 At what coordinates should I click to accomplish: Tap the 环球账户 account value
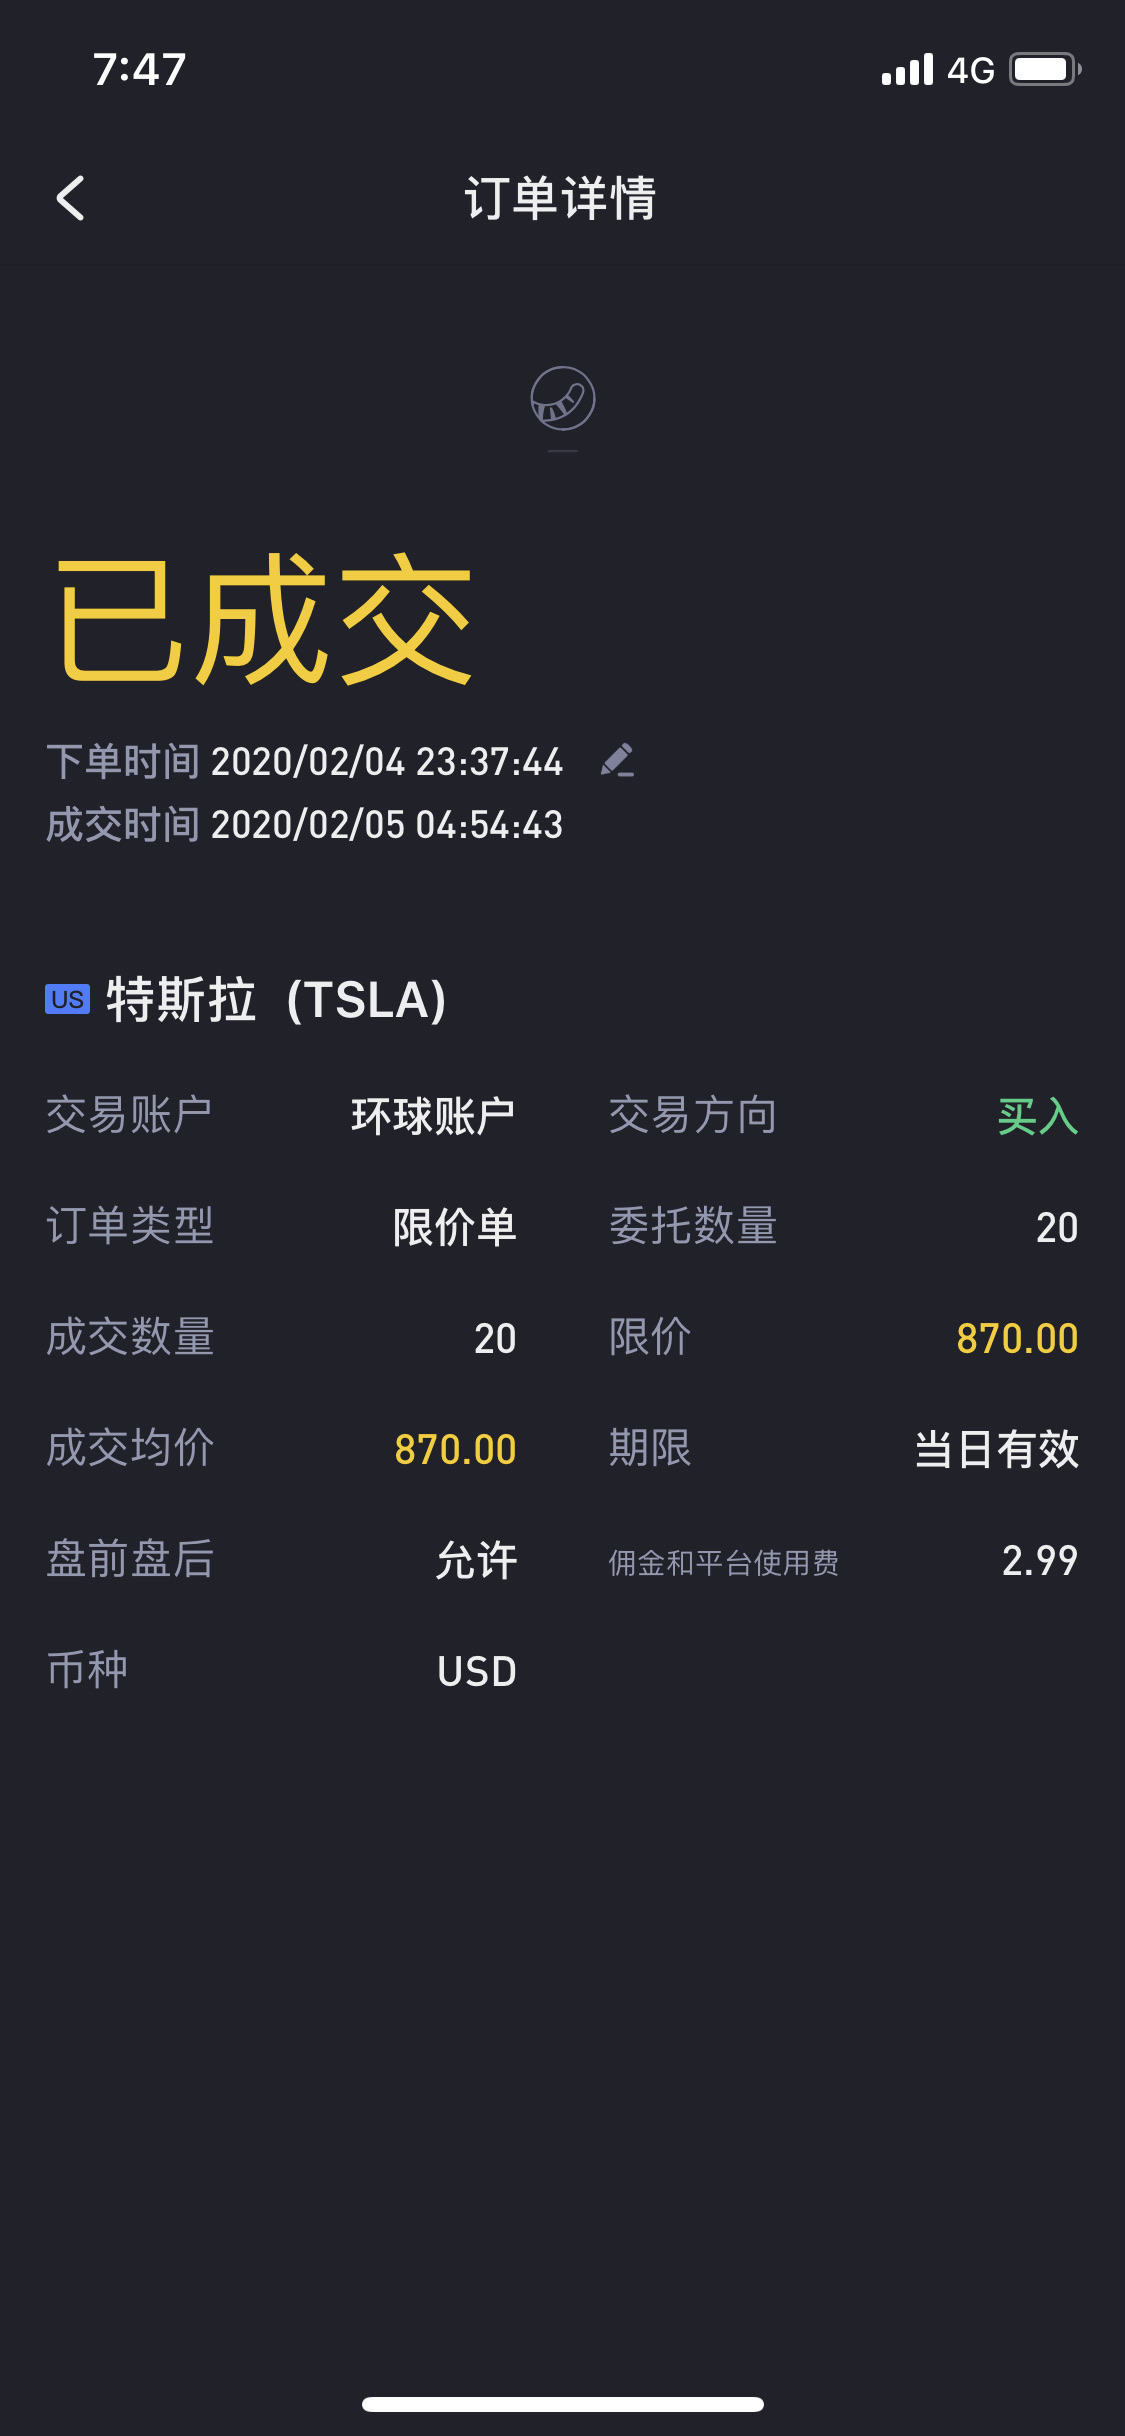click(x=433, y=1116)
